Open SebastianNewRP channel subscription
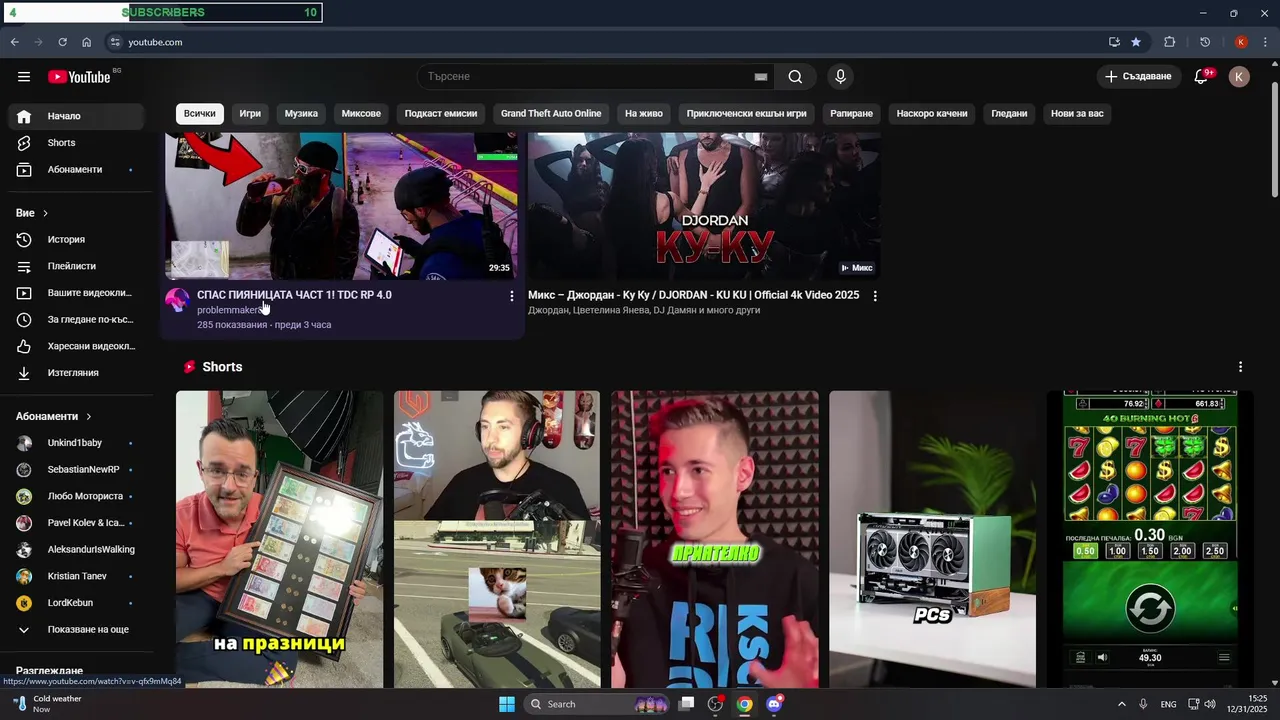The image size is (1280, 720). coord(76,470)
